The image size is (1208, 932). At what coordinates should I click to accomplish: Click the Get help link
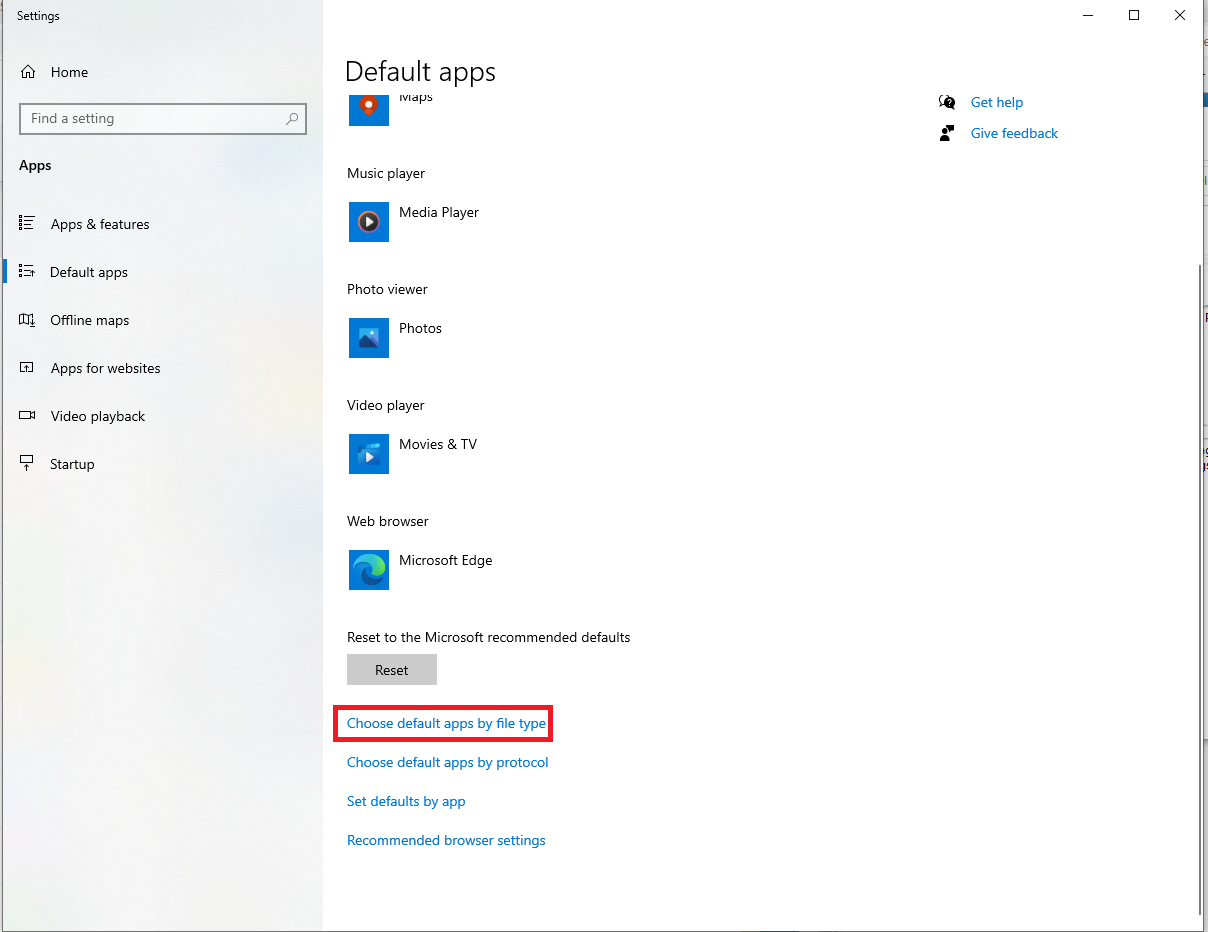(997, 102)
